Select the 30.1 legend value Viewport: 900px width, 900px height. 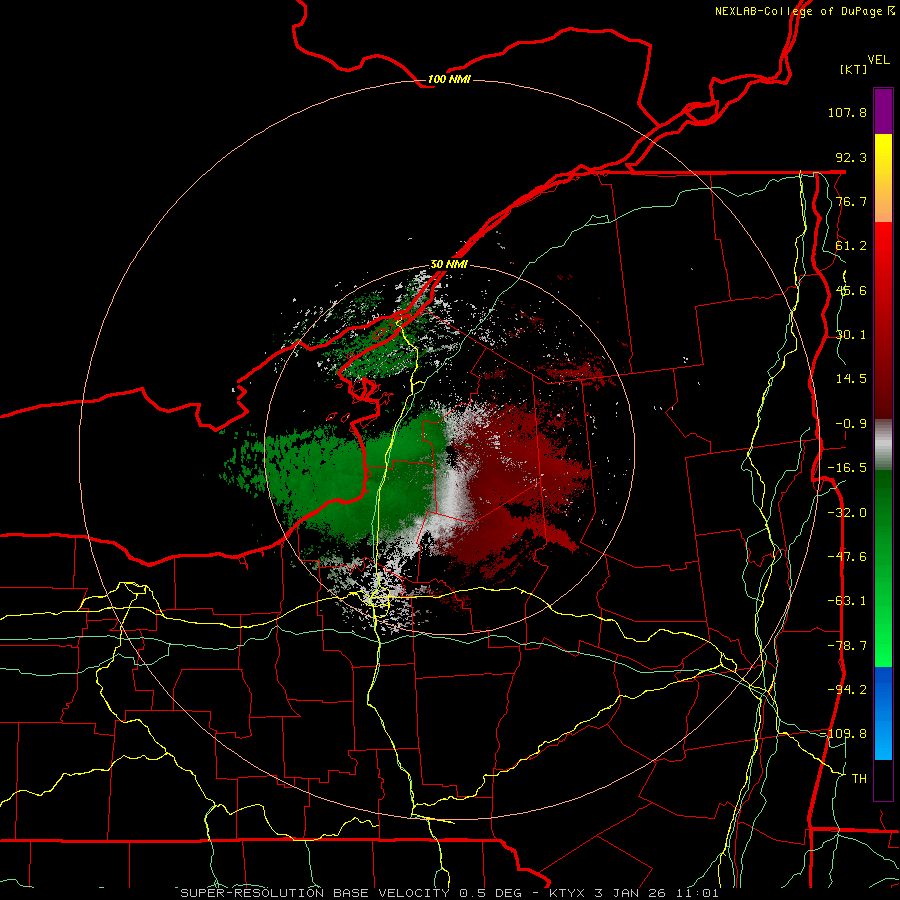point(851,335)
